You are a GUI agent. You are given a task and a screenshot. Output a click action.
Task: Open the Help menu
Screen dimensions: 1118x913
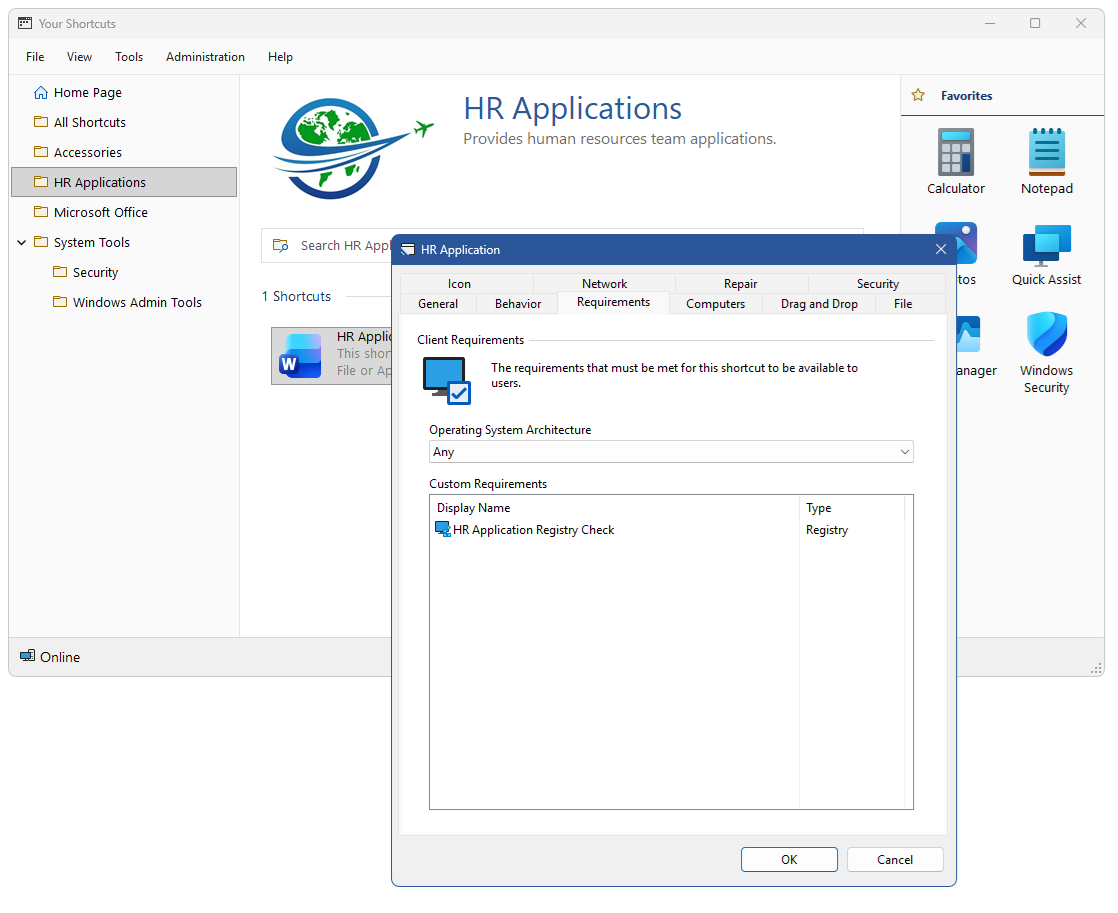(280, 57)
